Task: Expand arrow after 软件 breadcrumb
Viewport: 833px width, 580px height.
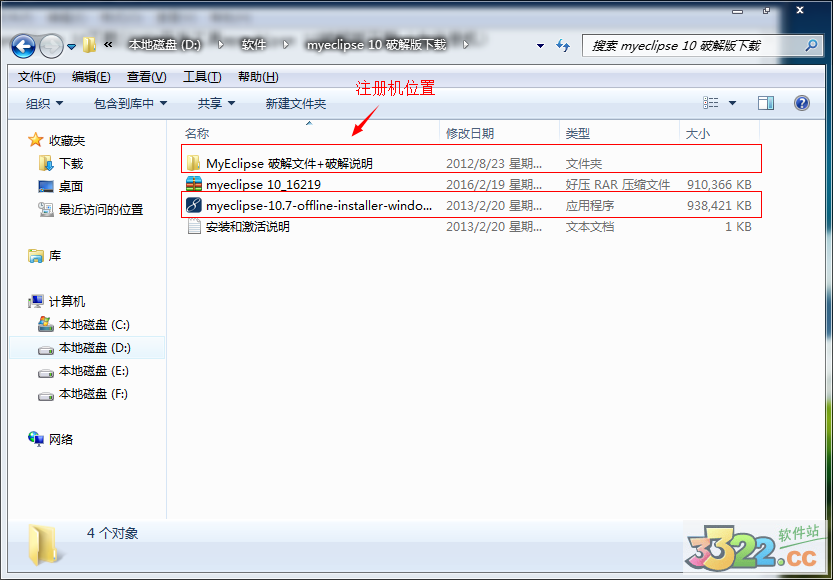Action: 286,45
